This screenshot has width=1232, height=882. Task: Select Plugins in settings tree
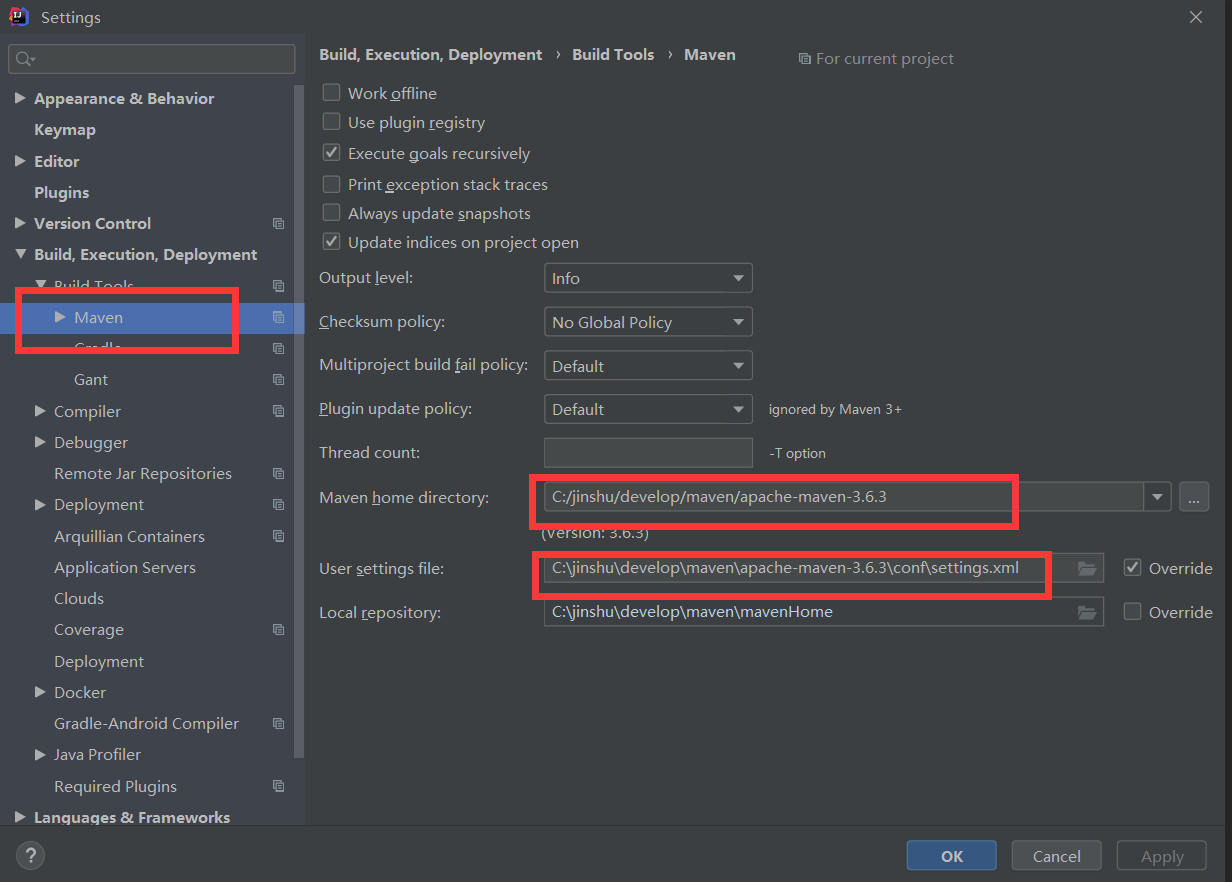pos(62,192)
